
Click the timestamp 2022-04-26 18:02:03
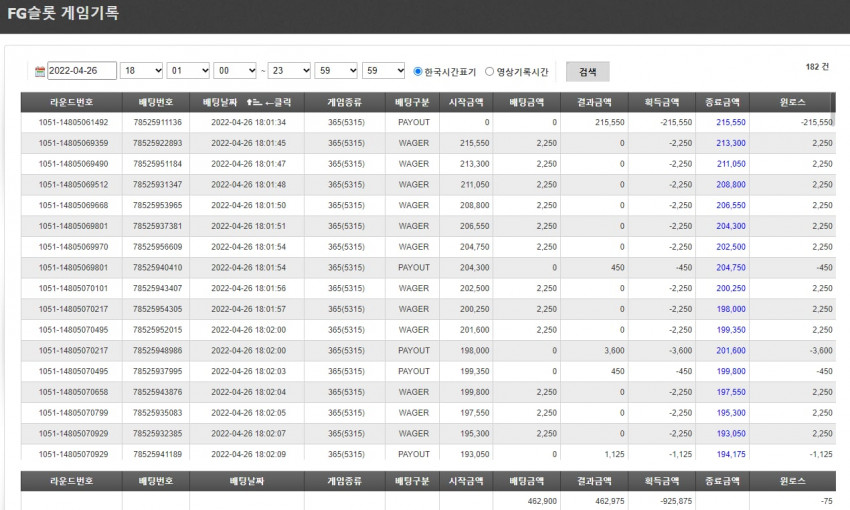click(x=248, y=371)
